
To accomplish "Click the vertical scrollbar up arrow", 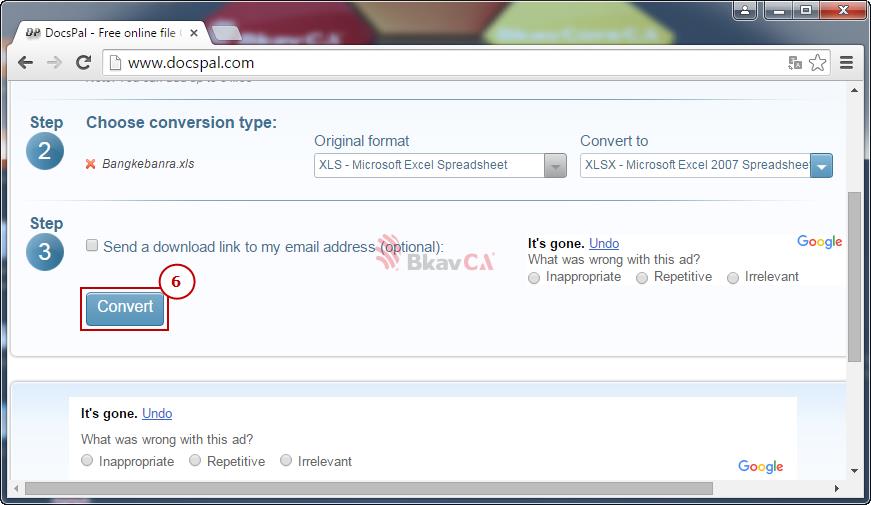I will [x=854, y=90].
